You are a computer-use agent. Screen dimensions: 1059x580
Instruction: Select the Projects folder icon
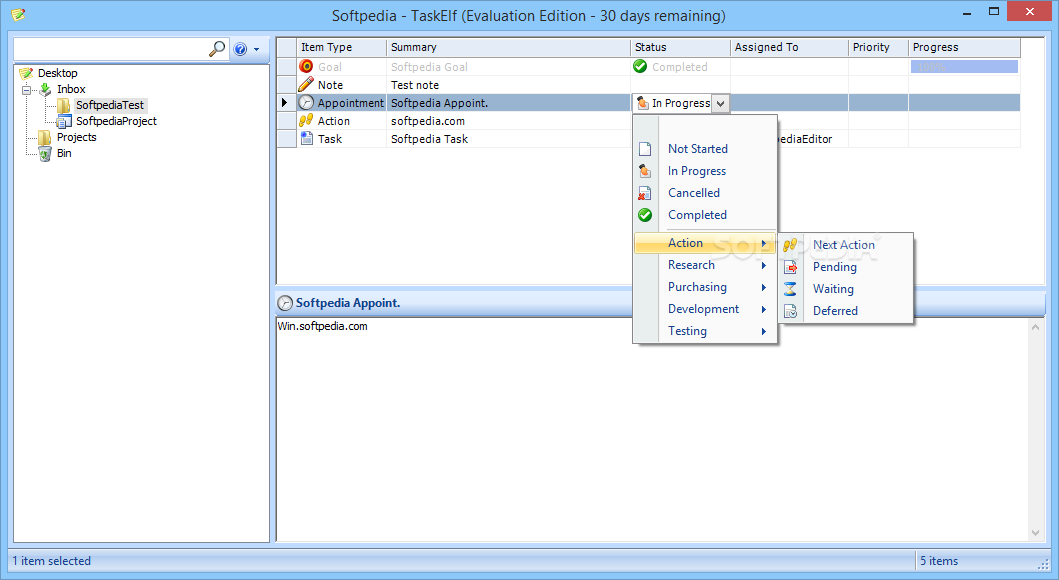tap(45, 137)
